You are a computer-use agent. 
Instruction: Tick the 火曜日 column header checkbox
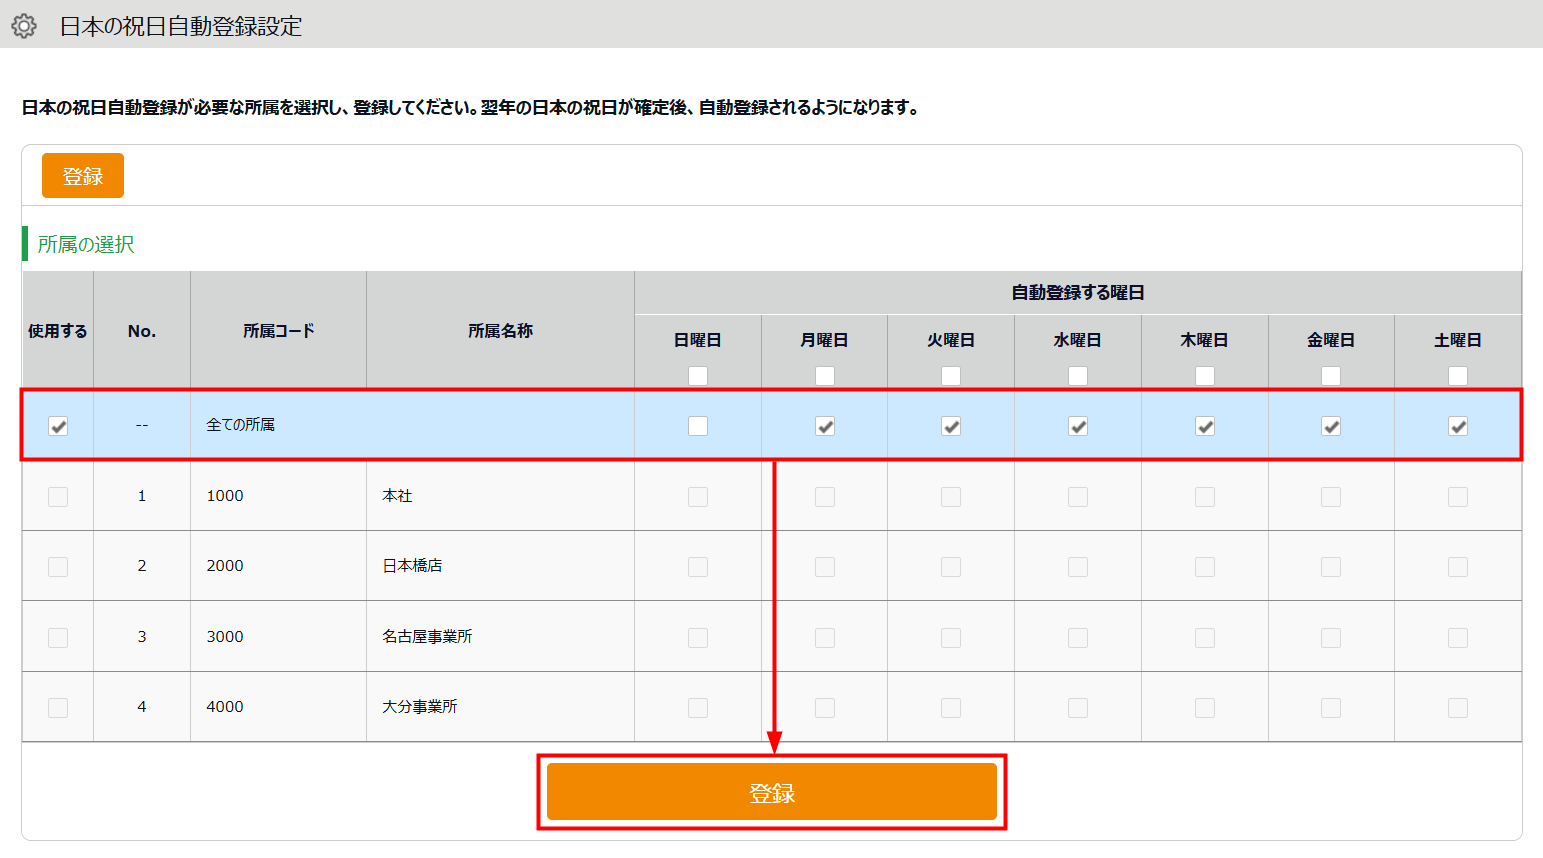pyautogui.click(x=951, y=375)
